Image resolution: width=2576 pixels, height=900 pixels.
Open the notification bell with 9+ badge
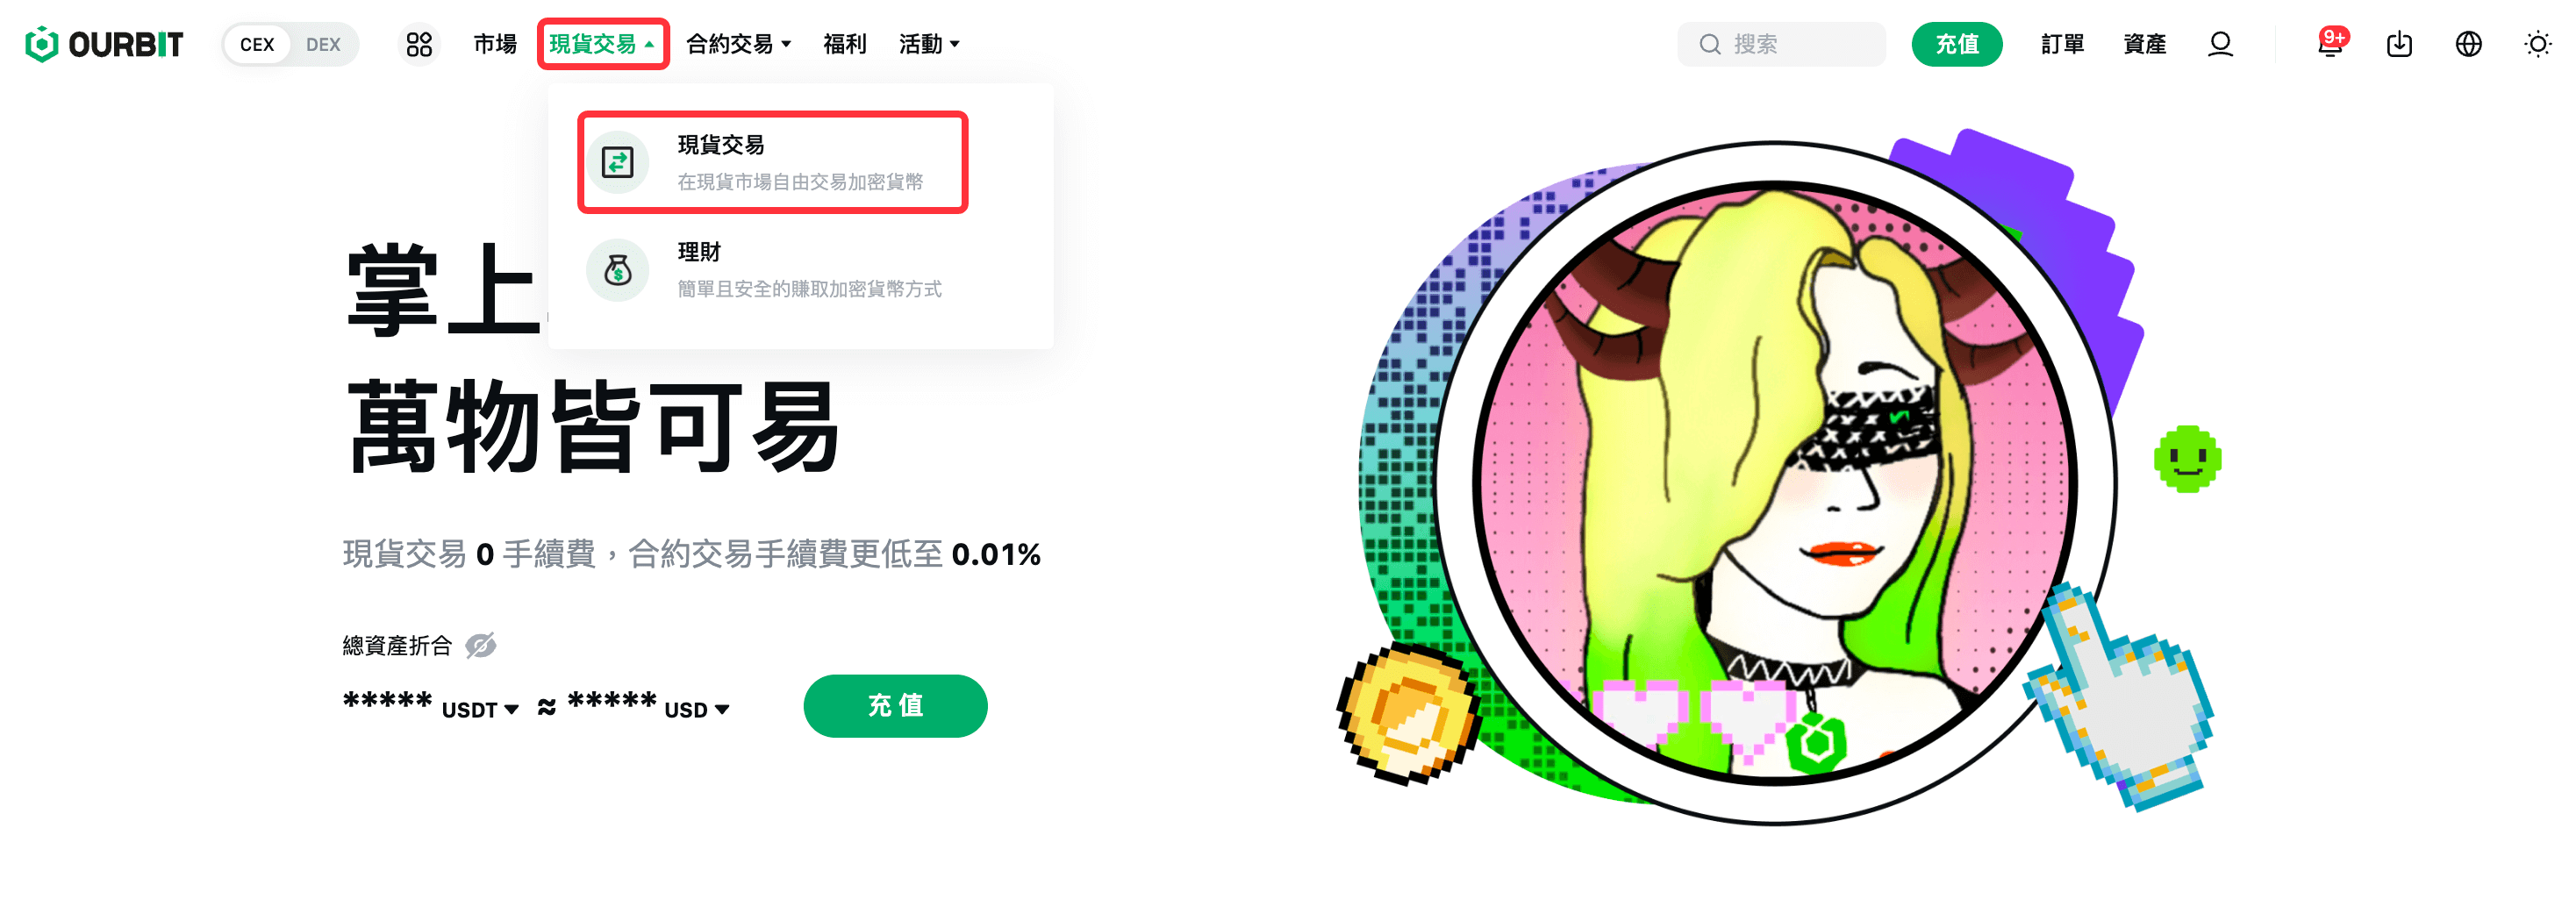click(x=2331, y=44)
